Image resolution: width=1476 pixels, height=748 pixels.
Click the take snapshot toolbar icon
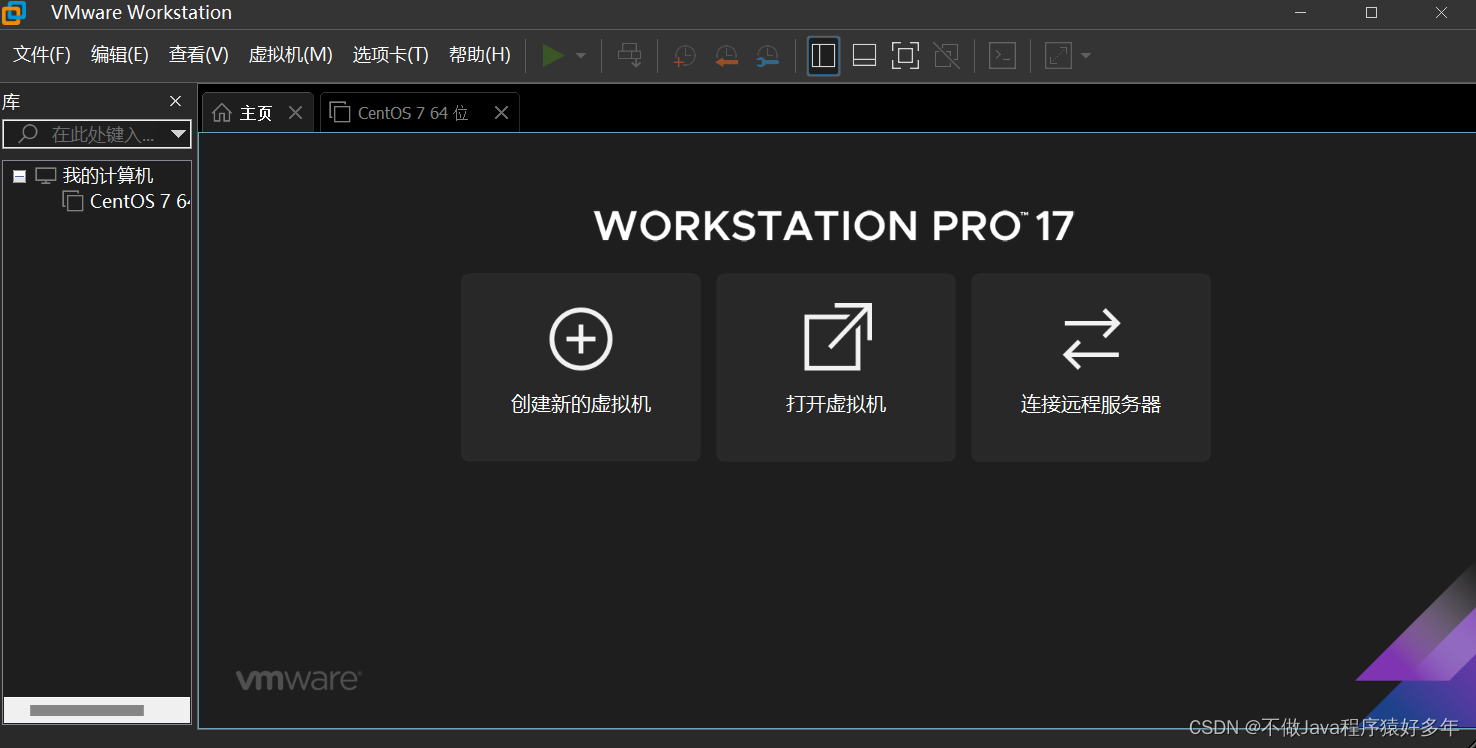click(685, 56)
